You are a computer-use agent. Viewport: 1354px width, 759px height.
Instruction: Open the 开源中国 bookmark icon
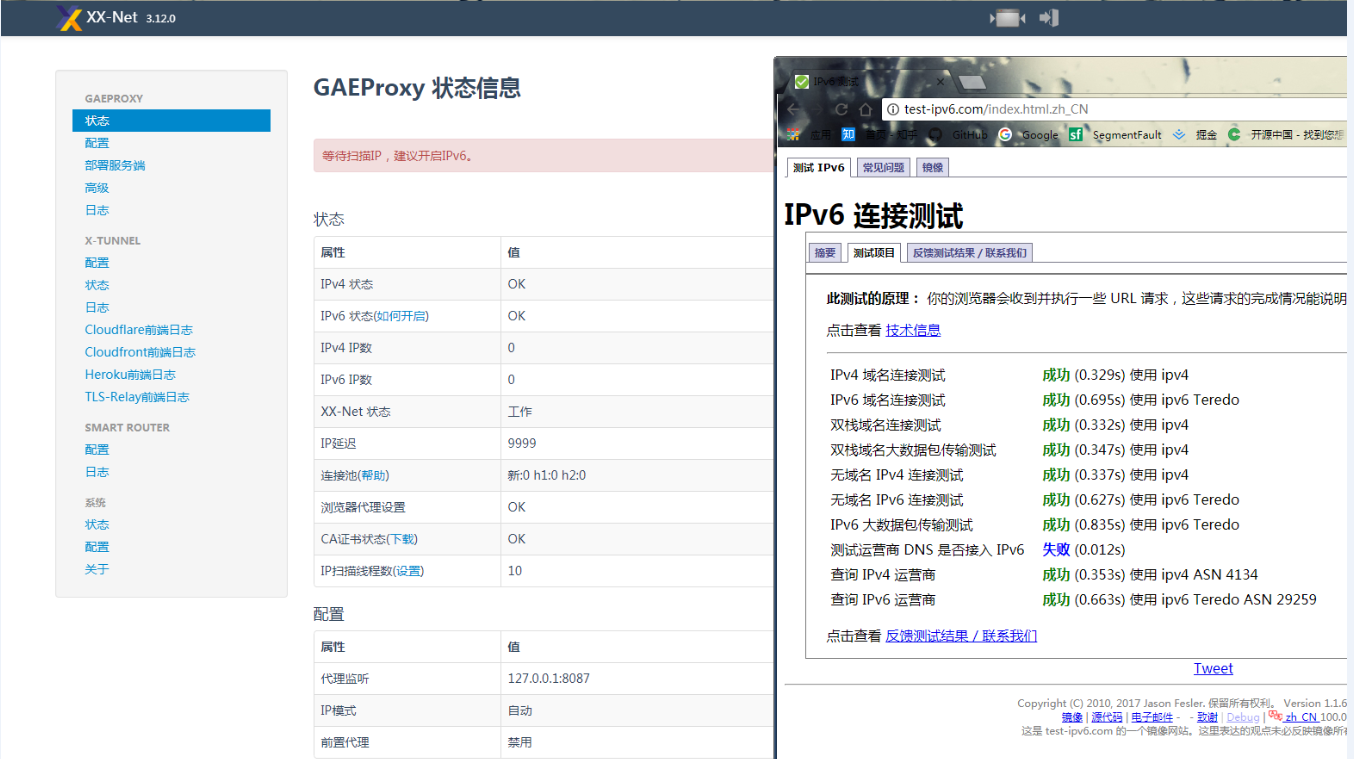[x=1234, y=134]
